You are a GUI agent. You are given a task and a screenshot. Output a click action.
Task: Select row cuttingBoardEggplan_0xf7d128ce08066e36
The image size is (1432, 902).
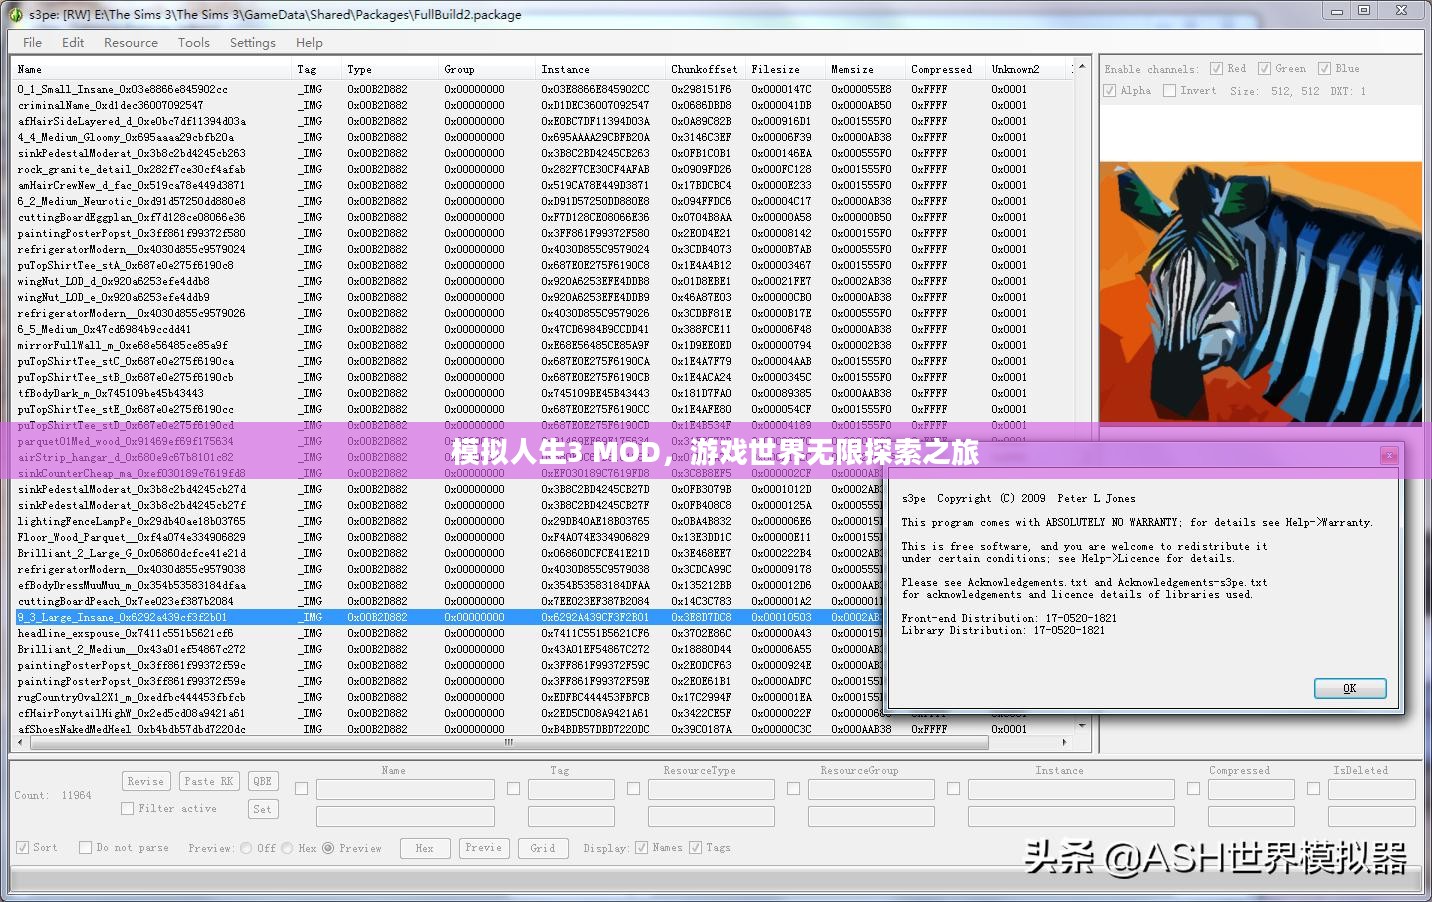tap(543, 217)
